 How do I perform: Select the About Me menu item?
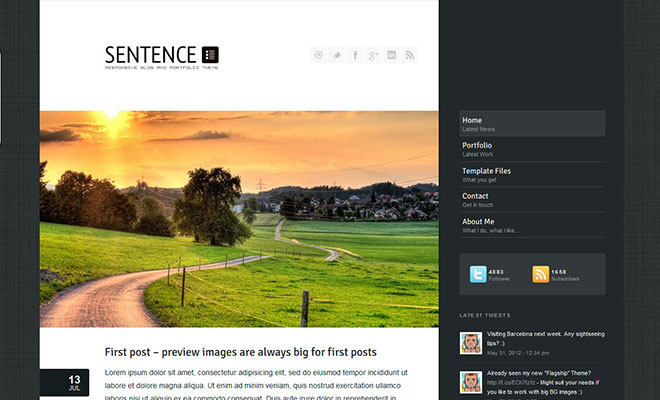pos(532,225)
